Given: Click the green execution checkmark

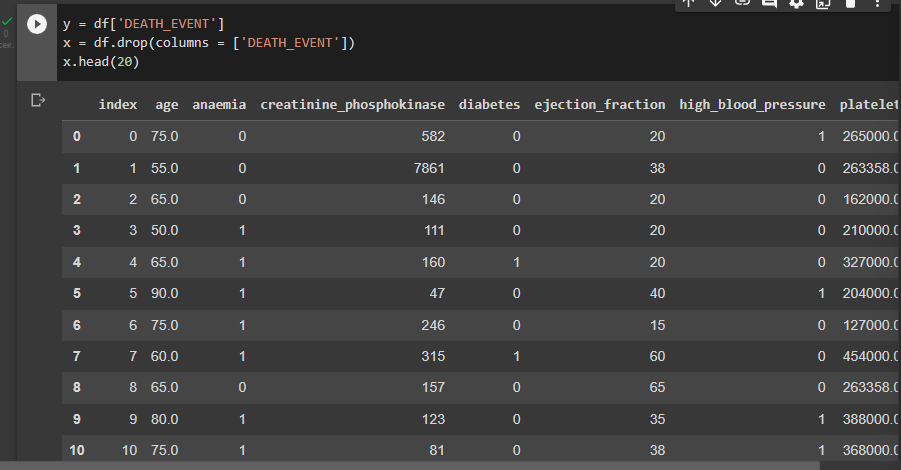Looking at the screenshot, I should coord(7,22).
